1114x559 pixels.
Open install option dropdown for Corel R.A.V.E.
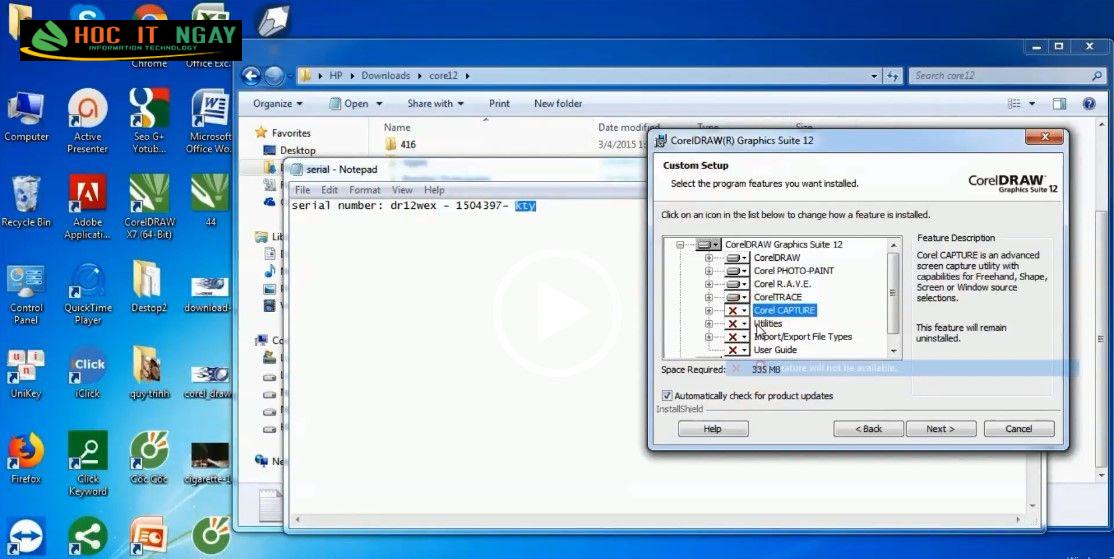pos(736,284)
